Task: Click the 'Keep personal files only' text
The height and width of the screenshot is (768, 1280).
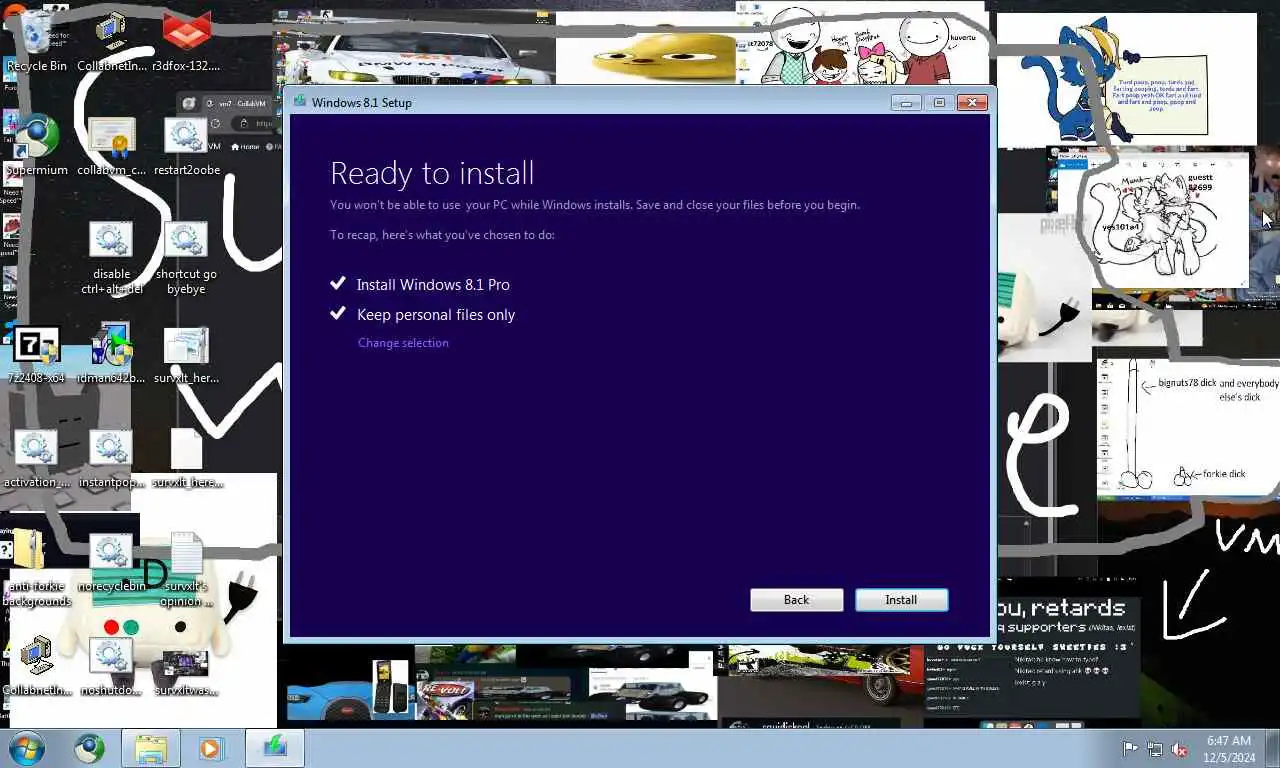Action: (x=436, y=314)
